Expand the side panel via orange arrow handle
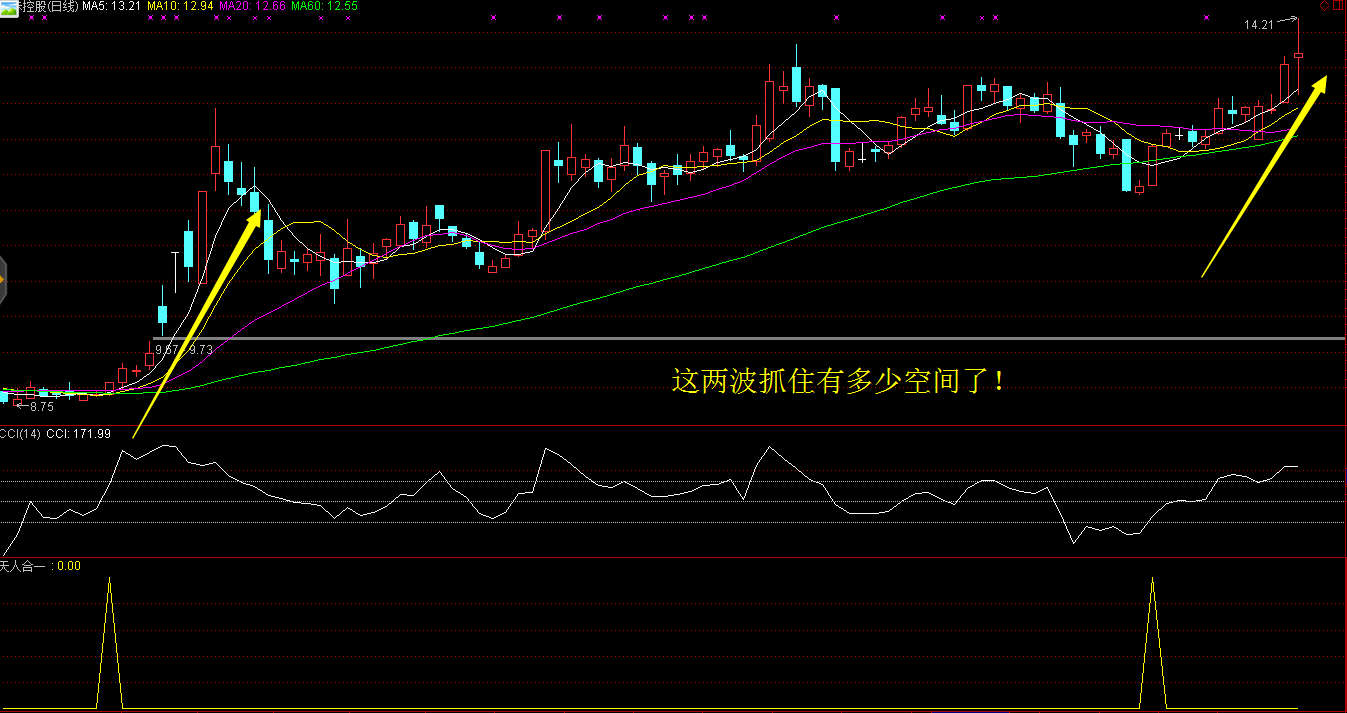 point(3,279)
